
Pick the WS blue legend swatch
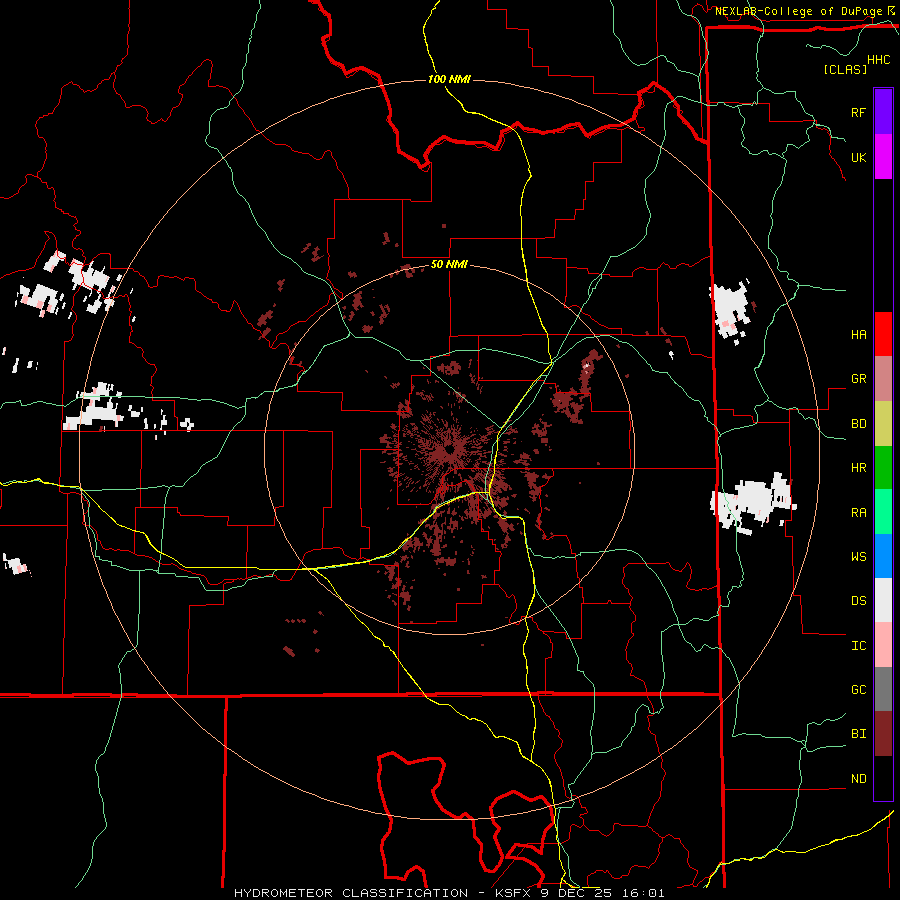[x=883, y=556]
